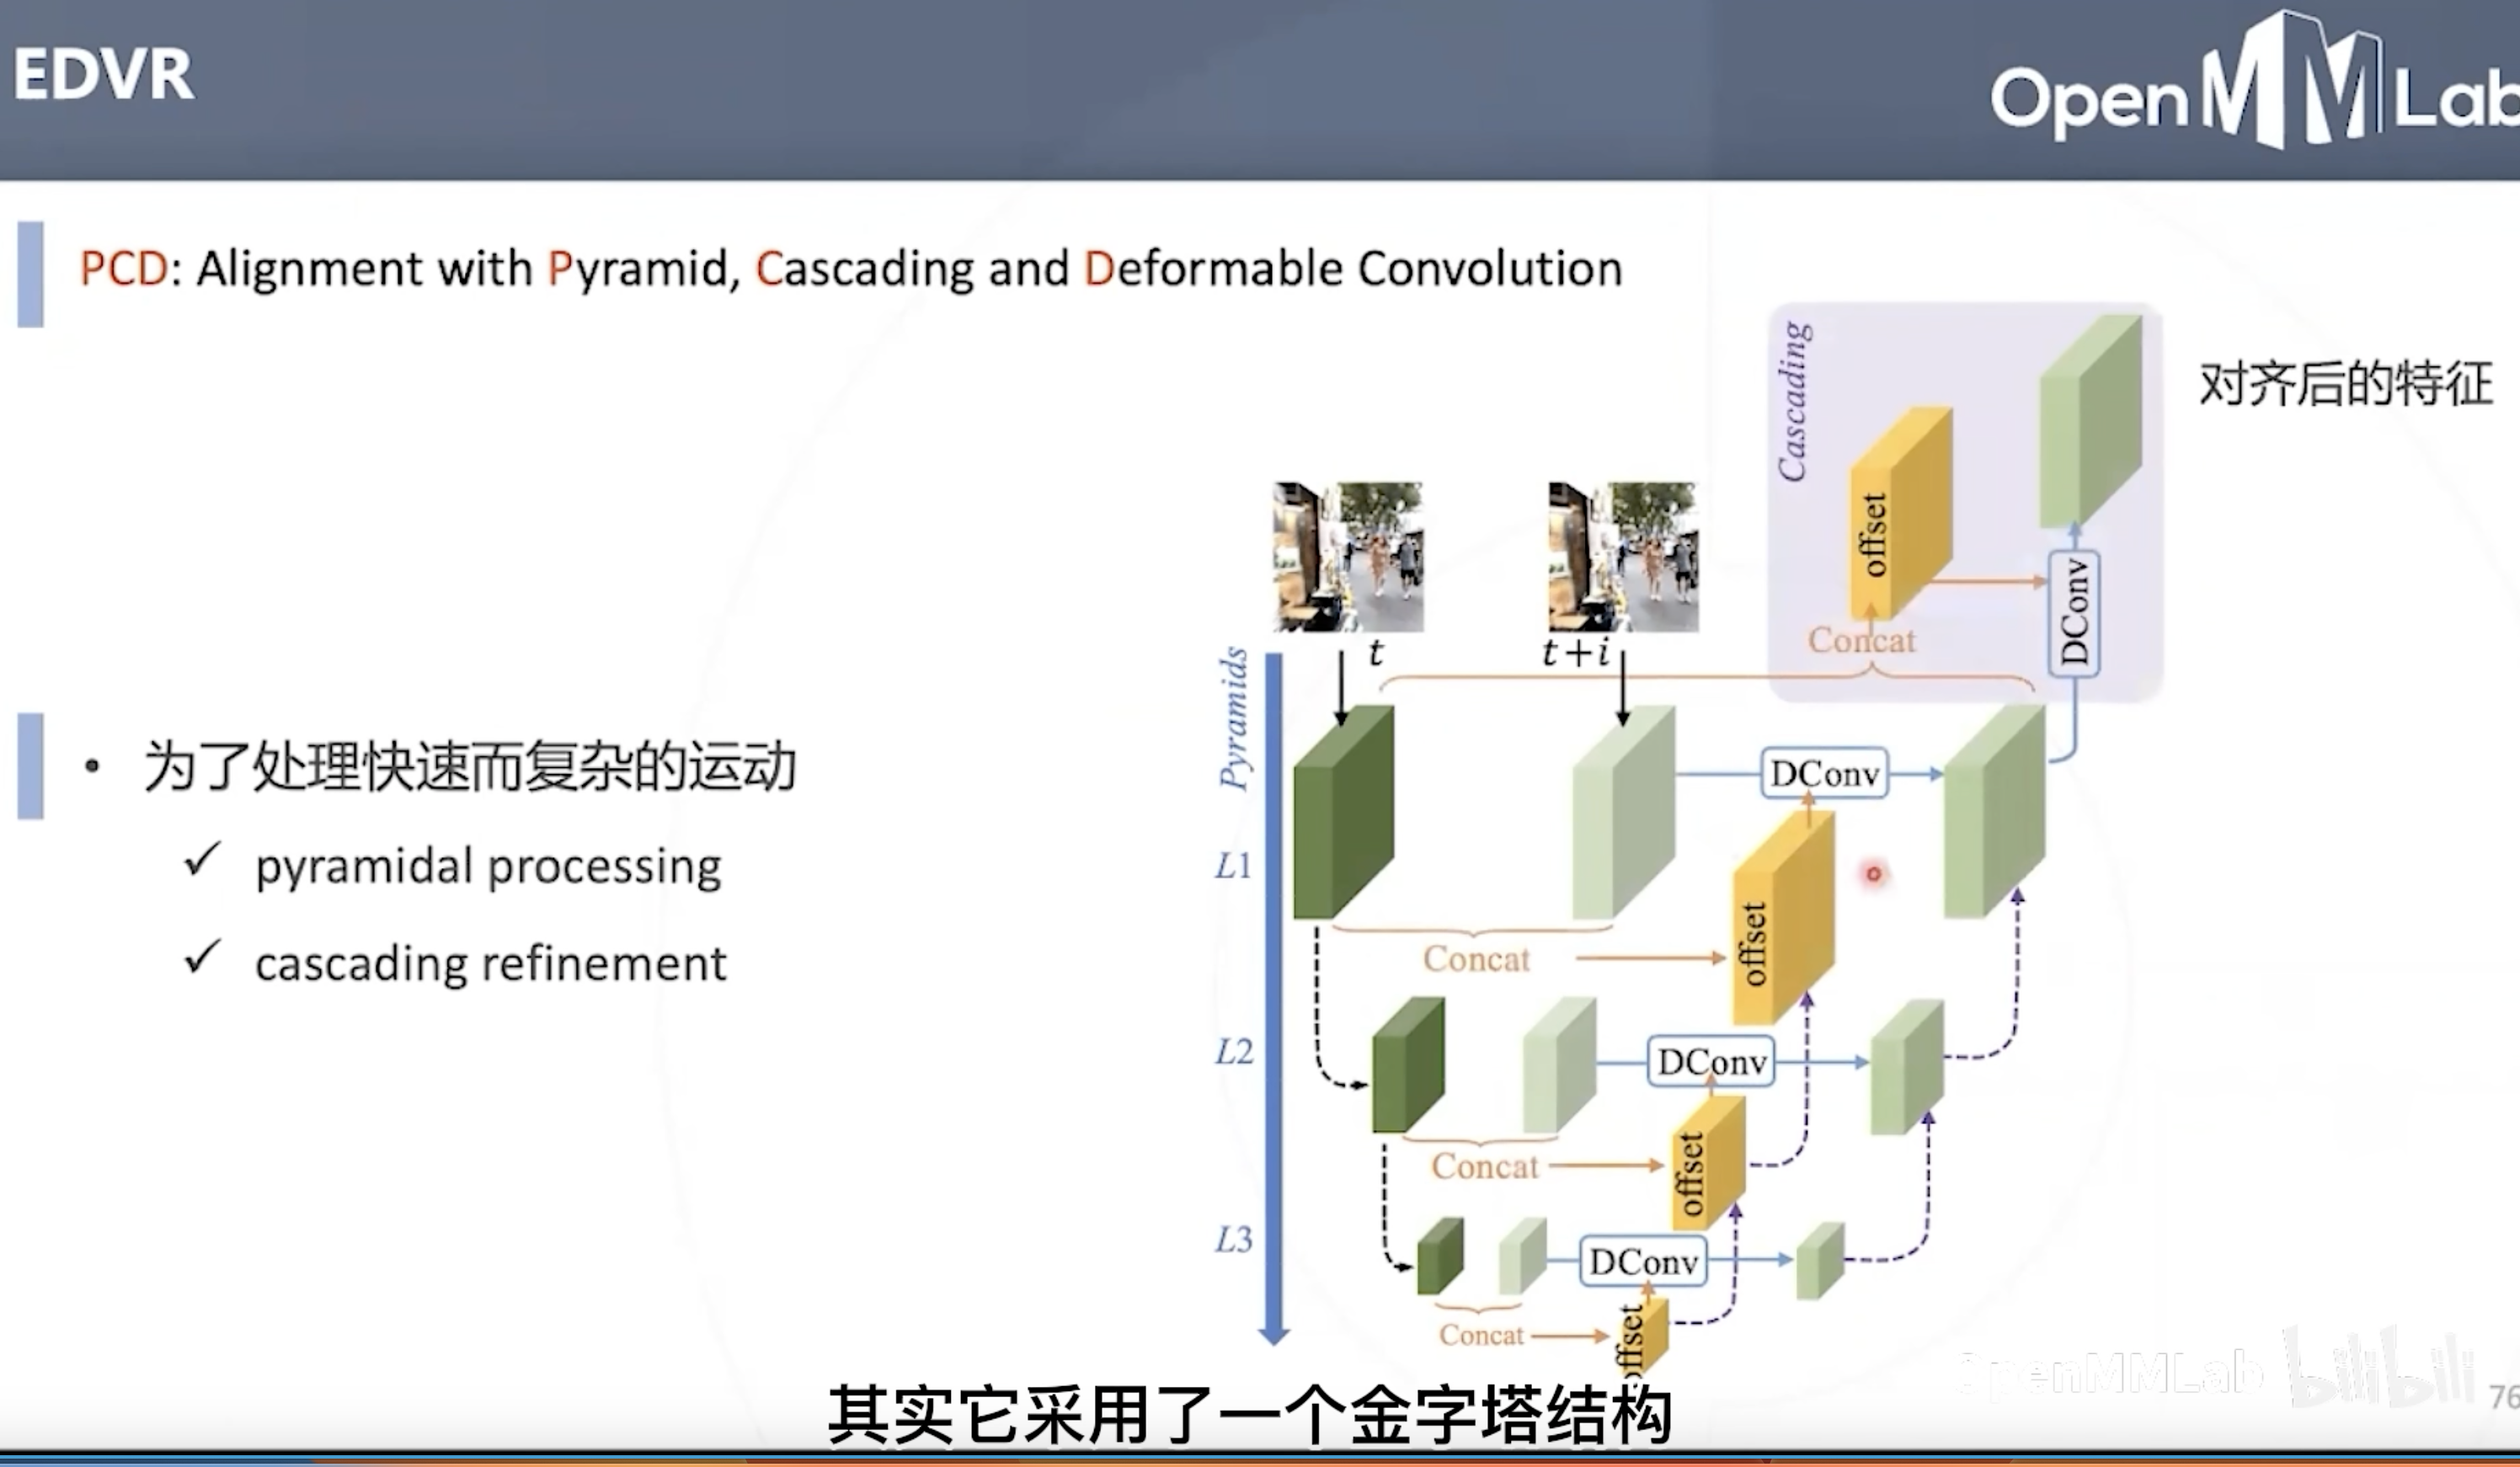Click the L1 Concat label
The image size is (2520, 1467).
point(1476,959)
